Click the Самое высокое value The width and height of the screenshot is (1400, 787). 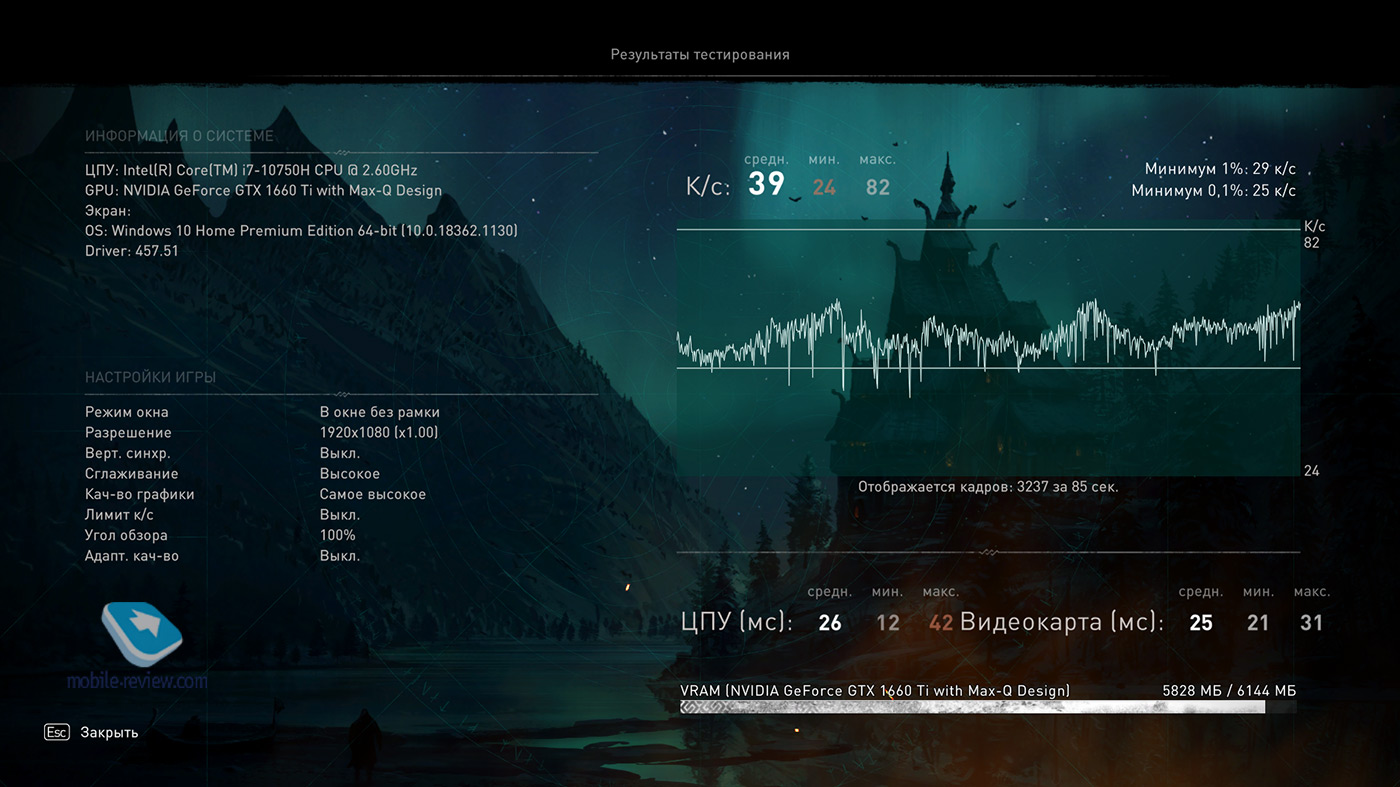[373, 494]
